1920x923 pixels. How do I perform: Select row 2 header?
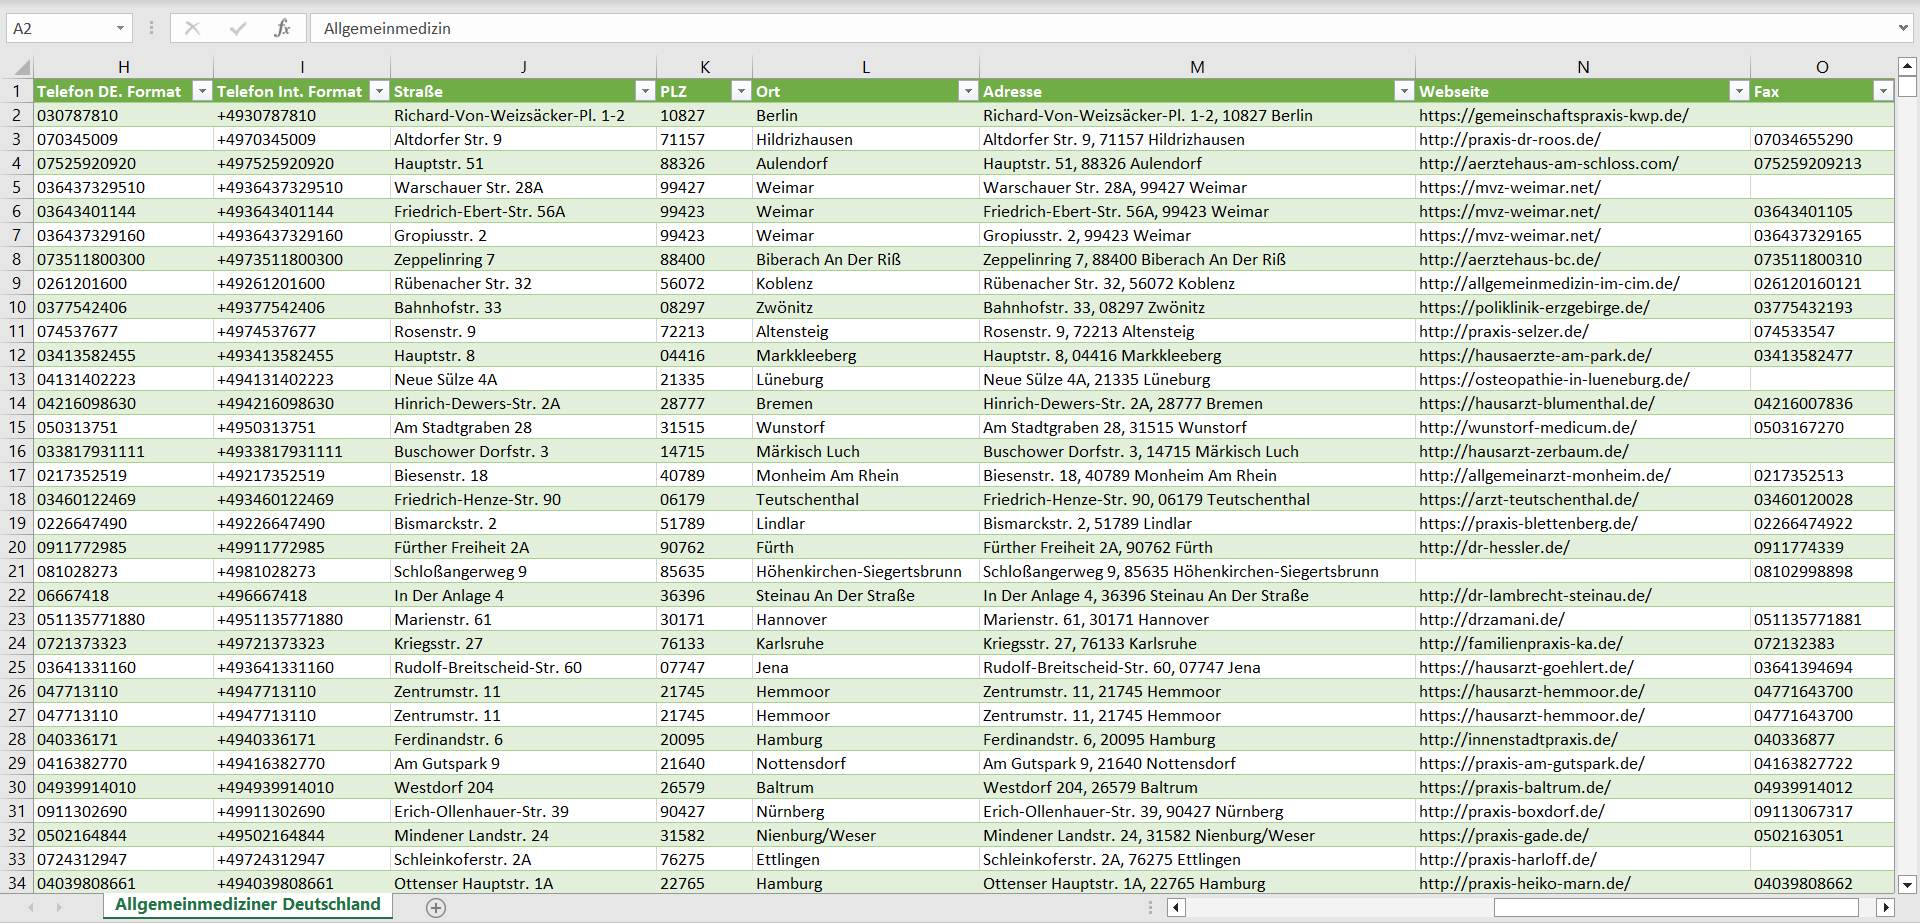pos(17,115)
